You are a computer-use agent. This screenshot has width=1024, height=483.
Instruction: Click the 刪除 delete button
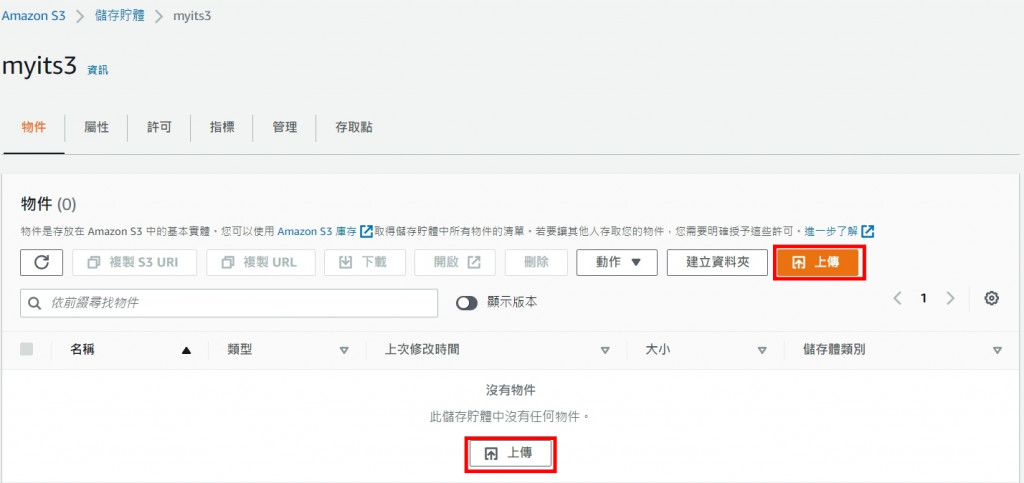click(536, 262)
